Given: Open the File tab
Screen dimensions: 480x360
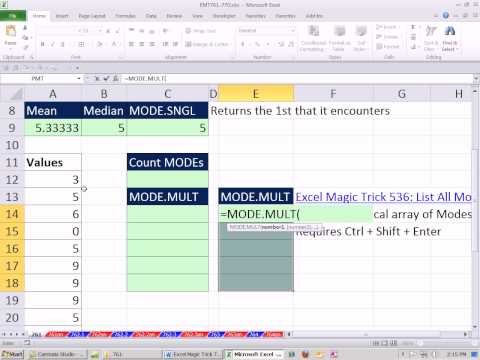Looking at the screenshot, I should click(x=13, y=16).
